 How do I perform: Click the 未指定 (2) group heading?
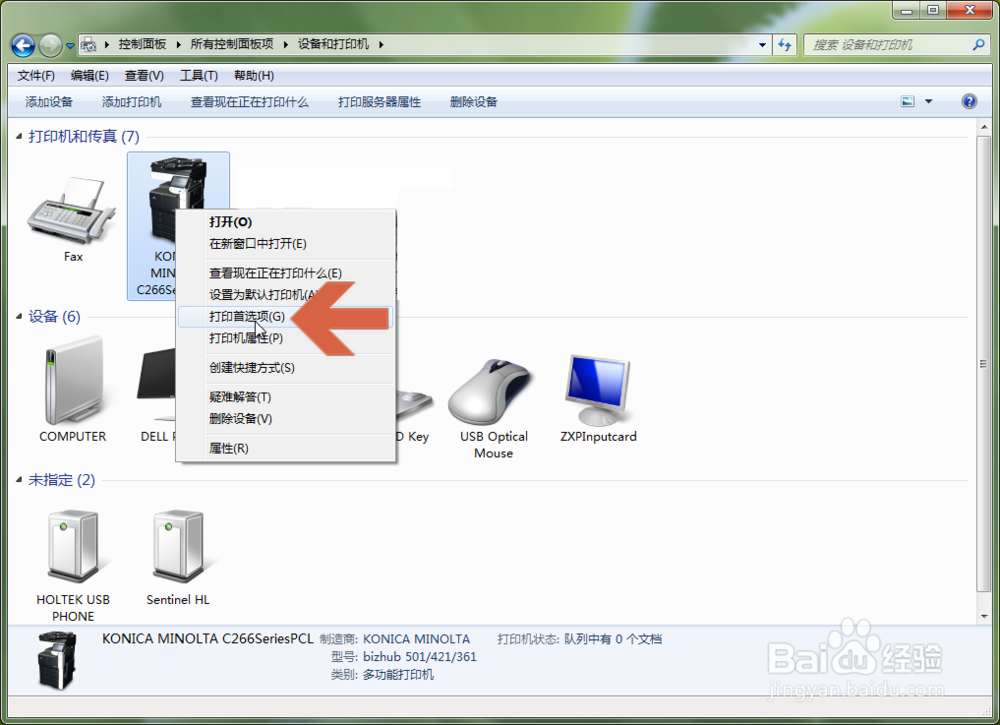tap(61, 479)
